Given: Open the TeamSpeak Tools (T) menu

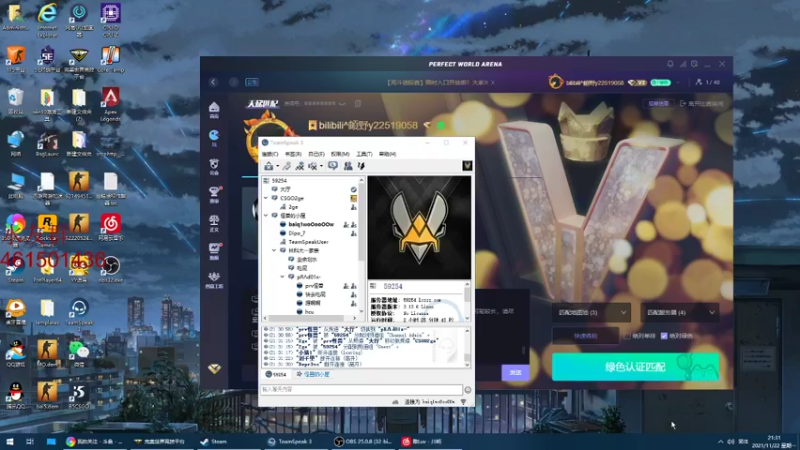Looking at the screenshot, I should tap(364, 154).
